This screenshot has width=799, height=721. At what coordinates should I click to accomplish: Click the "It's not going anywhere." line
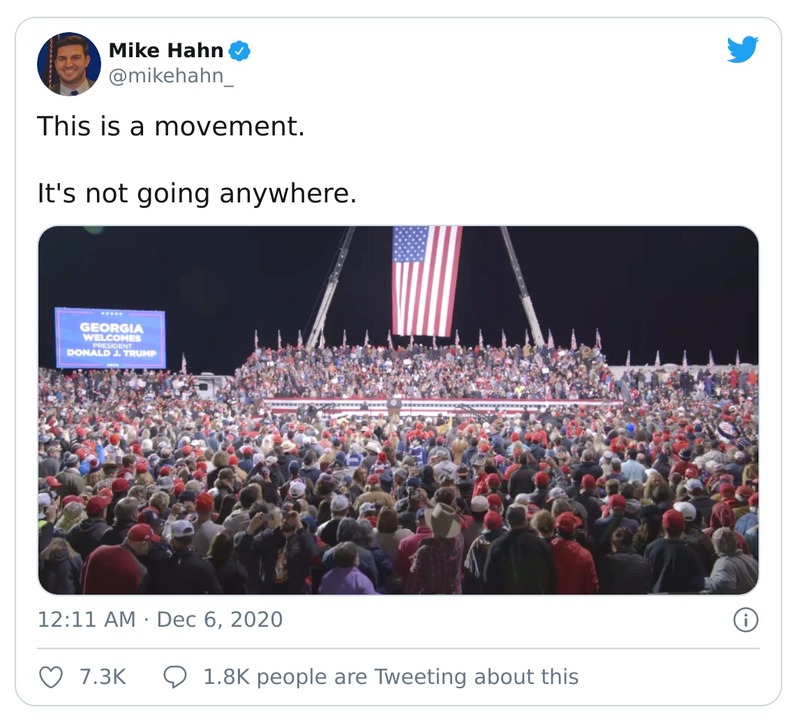[196, 193]
